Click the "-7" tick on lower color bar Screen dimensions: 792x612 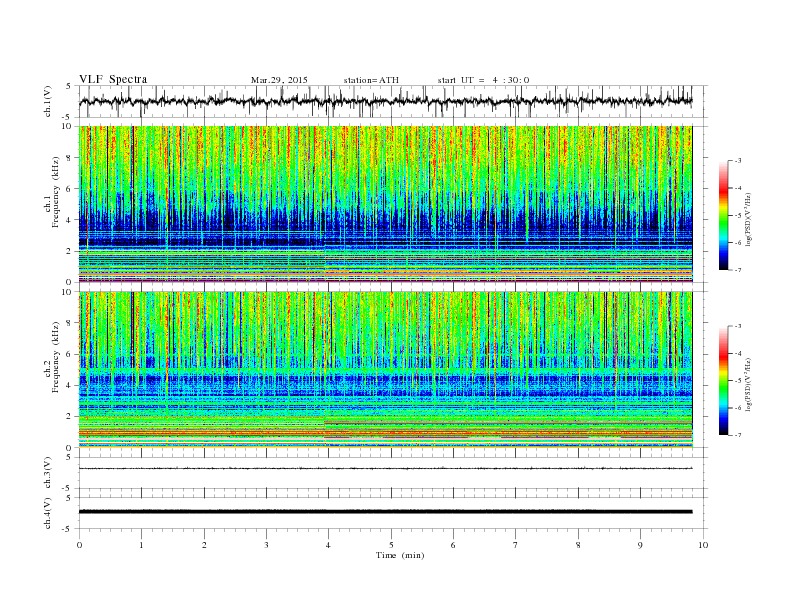point(738,435)
